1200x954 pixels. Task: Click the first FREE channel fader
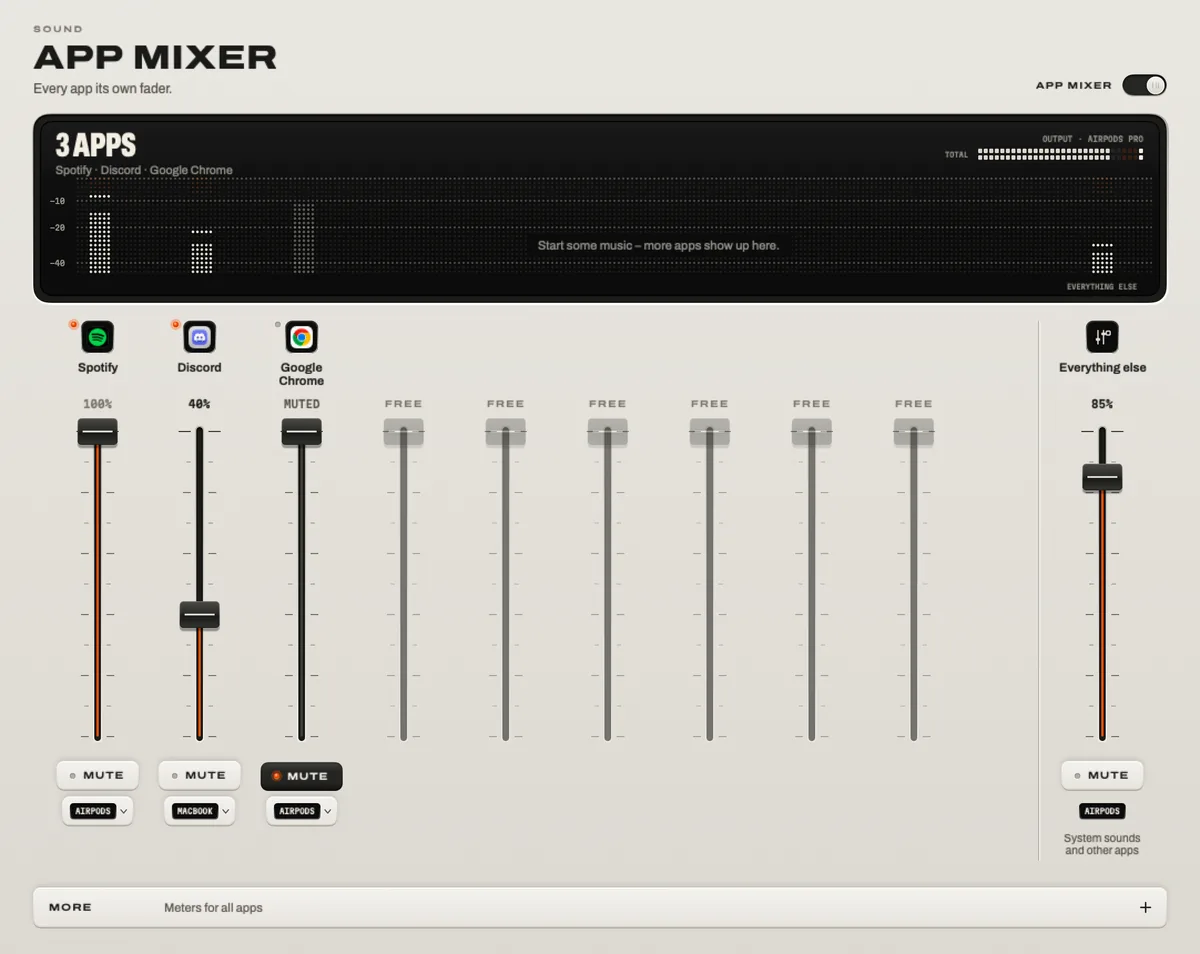[403, 432]
